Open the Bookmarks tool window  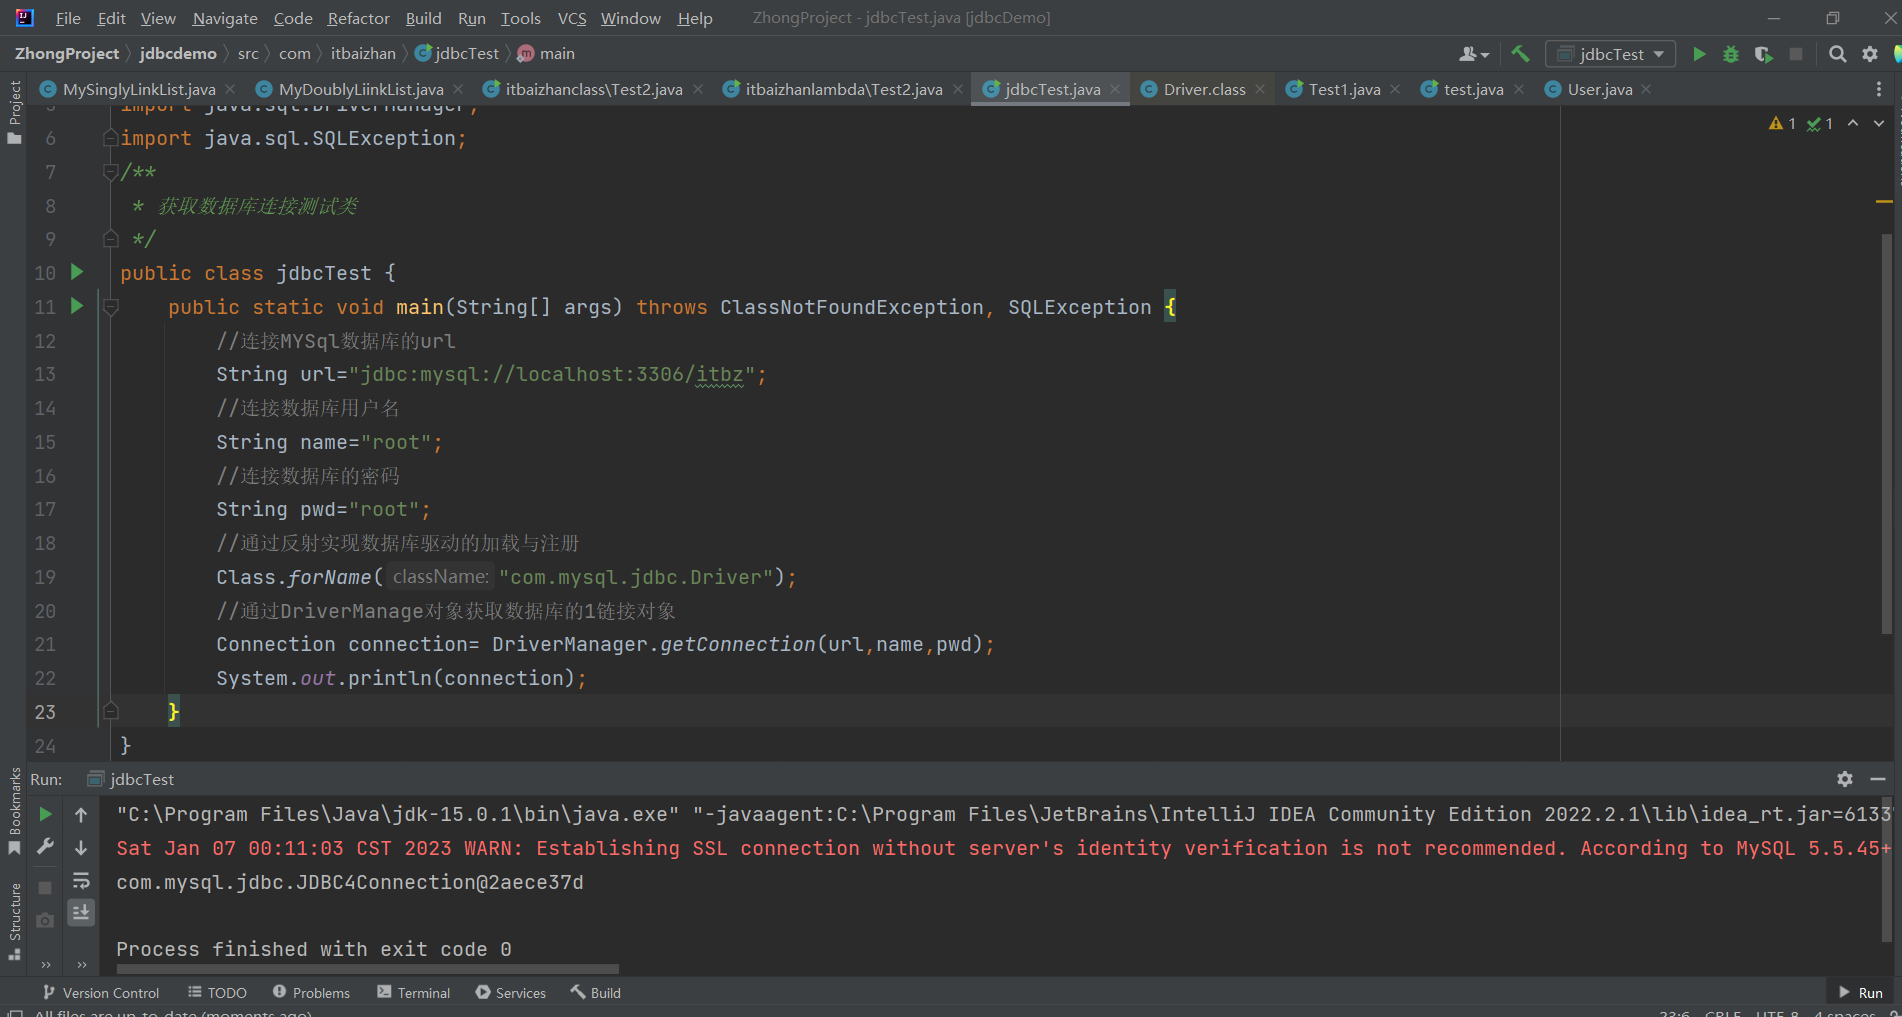tap(14, 810)
